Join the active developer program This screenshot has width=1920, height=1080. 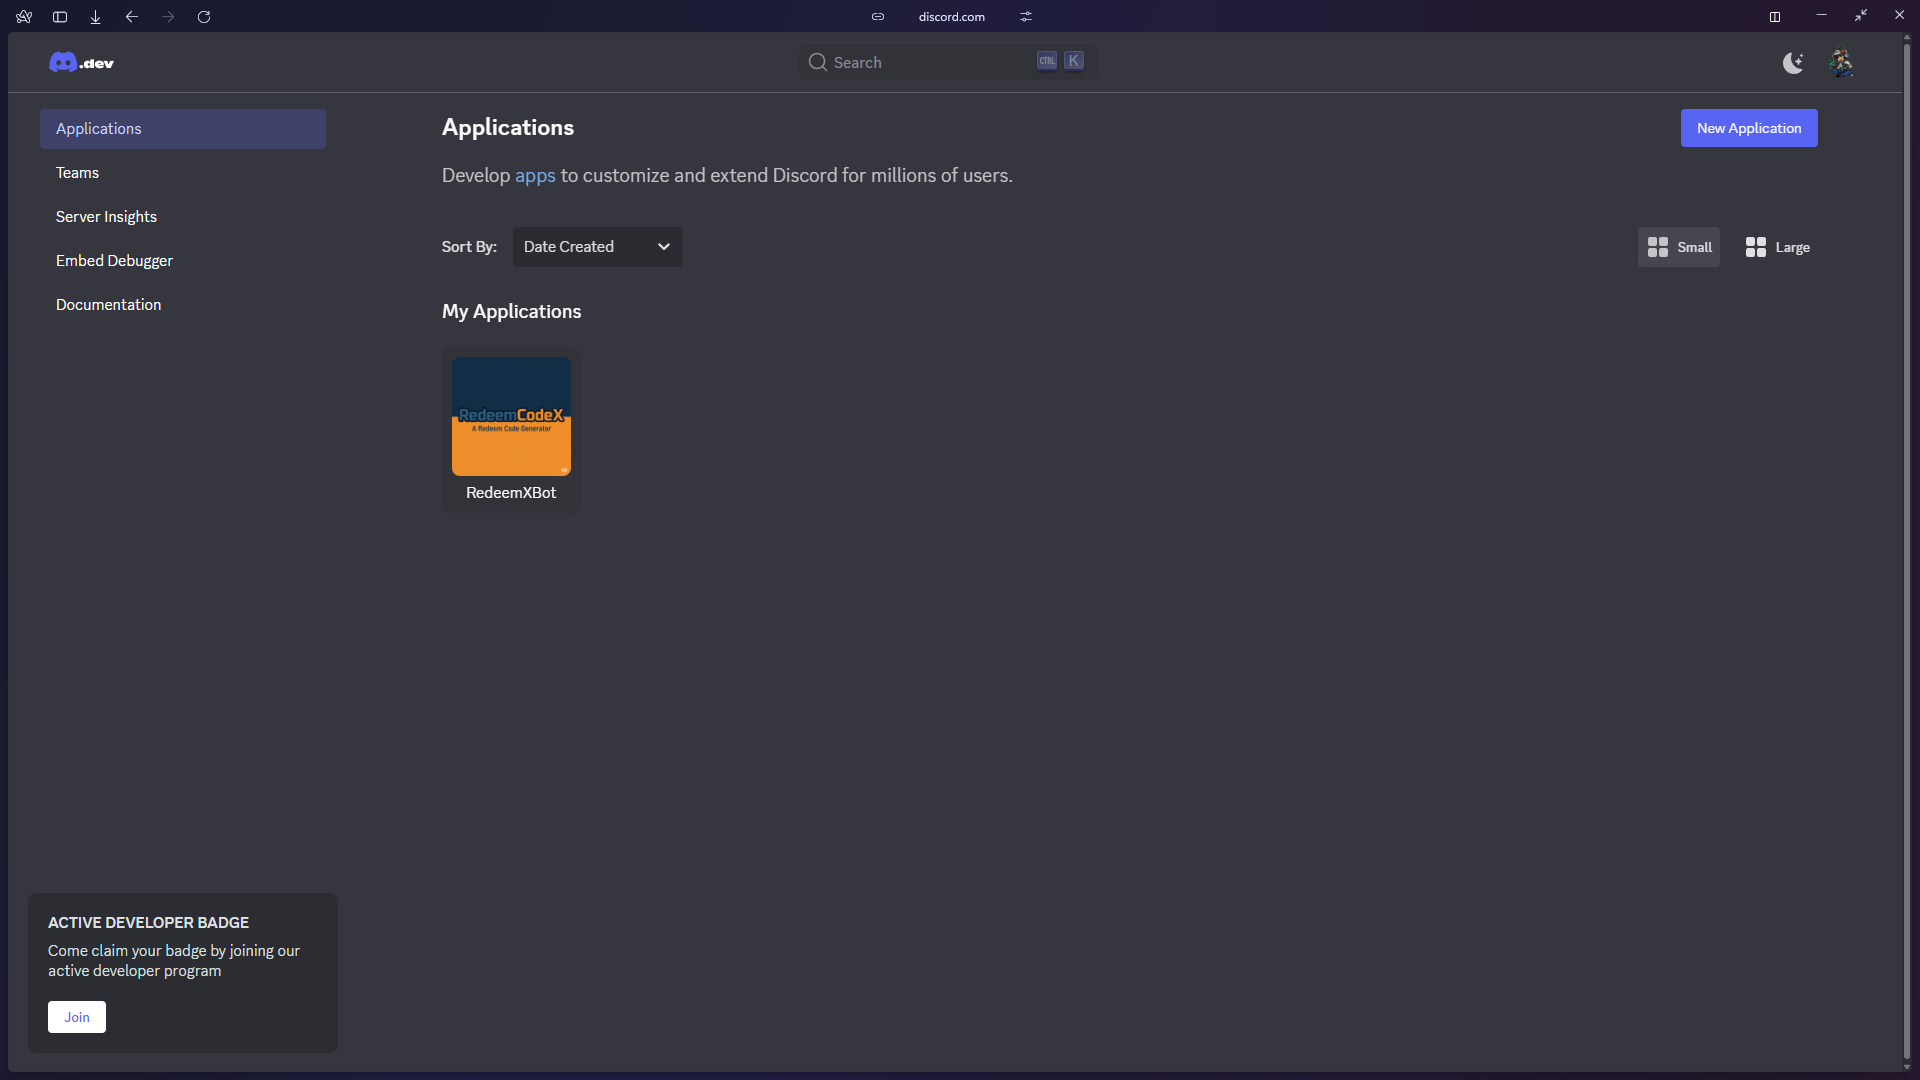click(x=77, y=1017)
